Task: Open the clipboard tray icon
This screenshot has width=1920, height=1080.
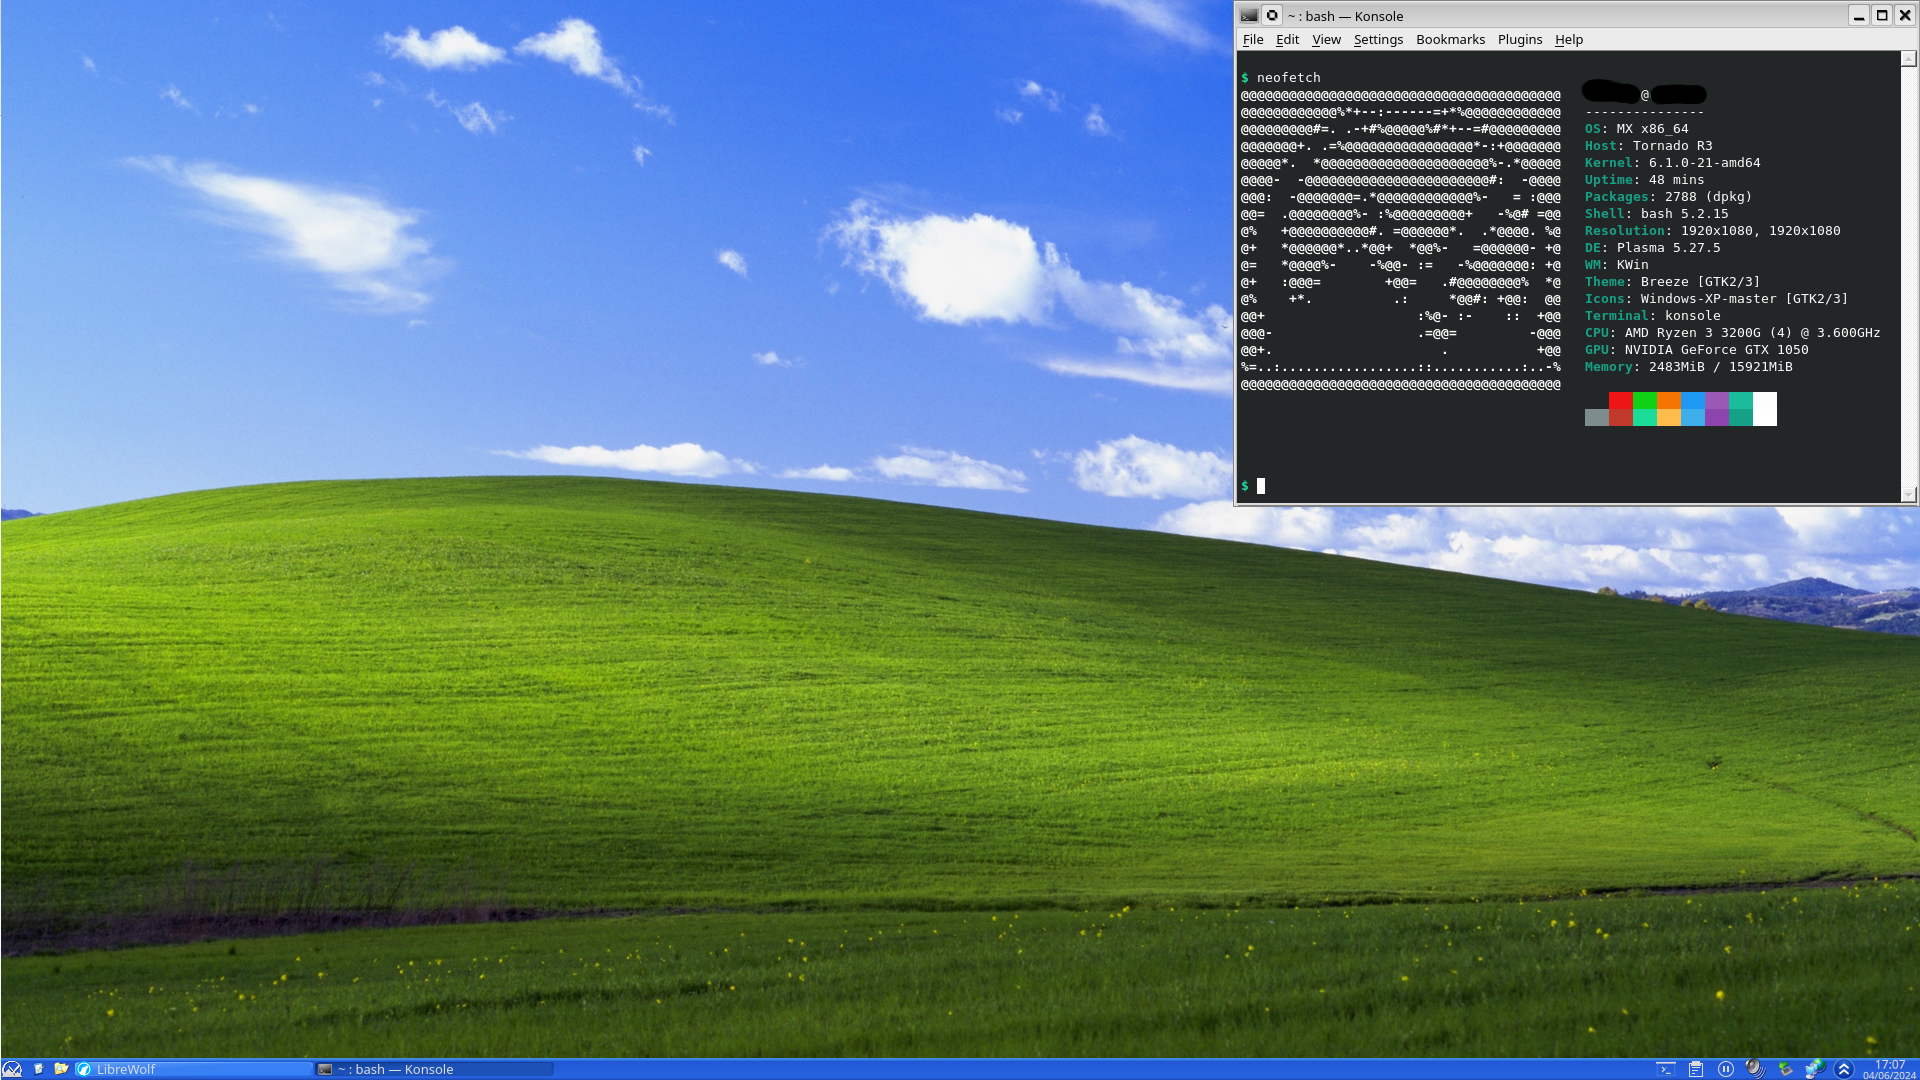Action: (1696, 1069)
